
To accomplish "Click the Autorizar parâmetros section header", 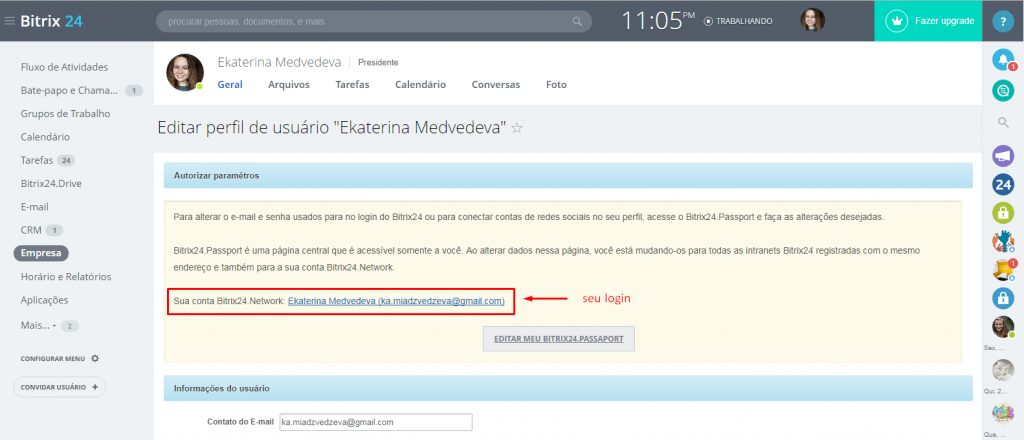I will [568, 176].
